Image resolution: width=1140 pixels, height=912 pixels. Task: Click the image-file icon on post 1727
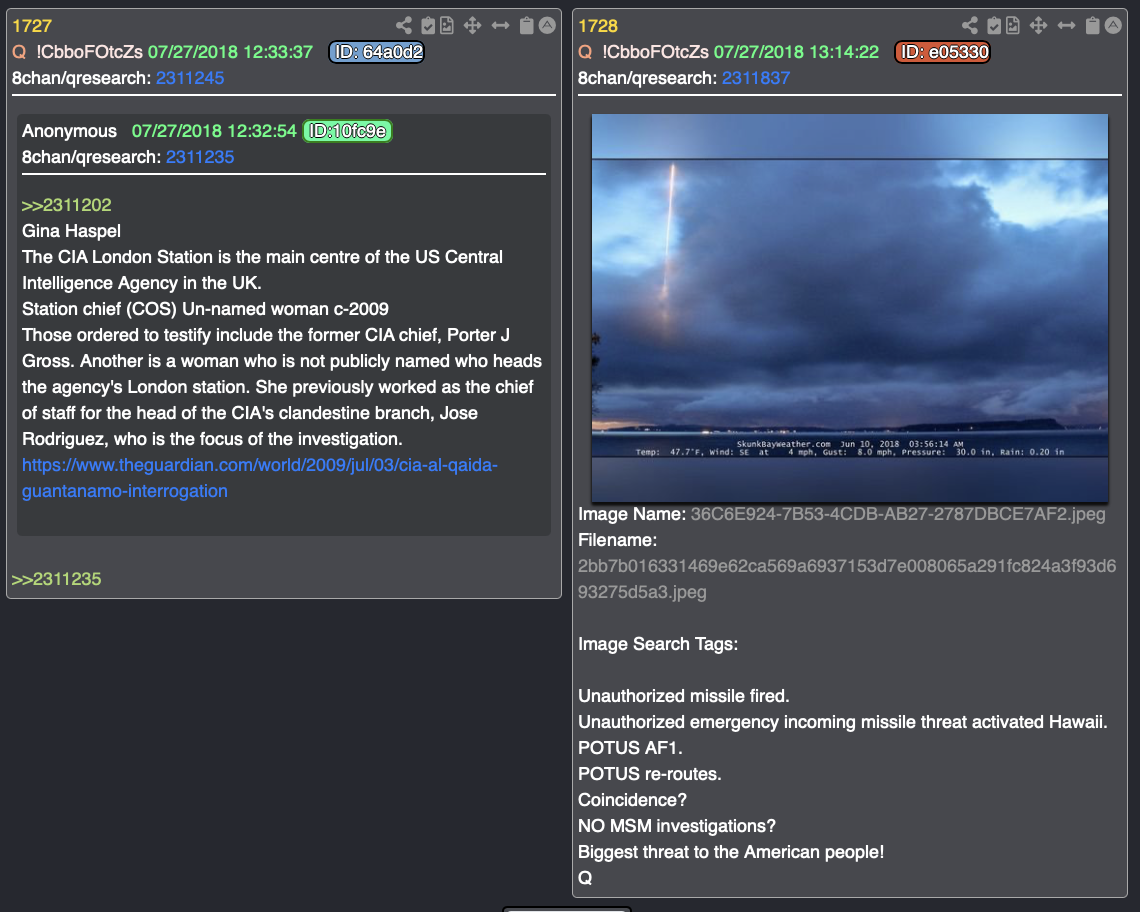(447, 25)
